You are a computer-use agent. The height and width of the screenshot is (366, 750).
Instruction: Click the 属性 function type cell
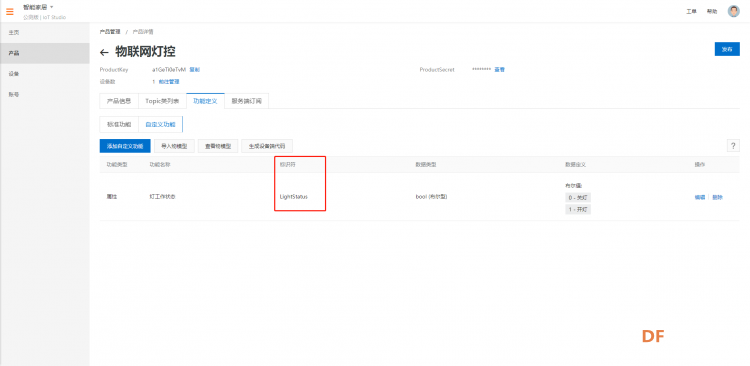tap(111, 197)
